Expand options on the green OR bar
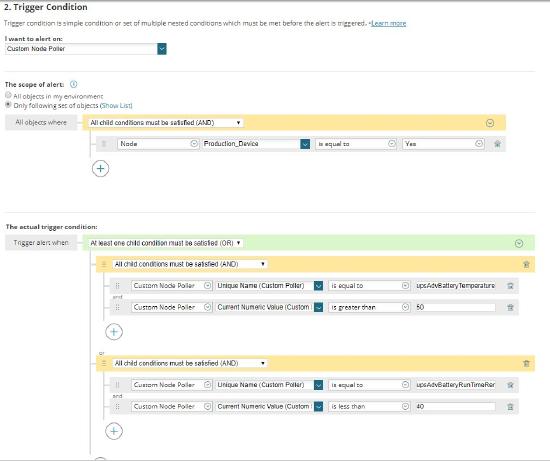This screenshot has height=461, width=550. (x=519, y=243)
